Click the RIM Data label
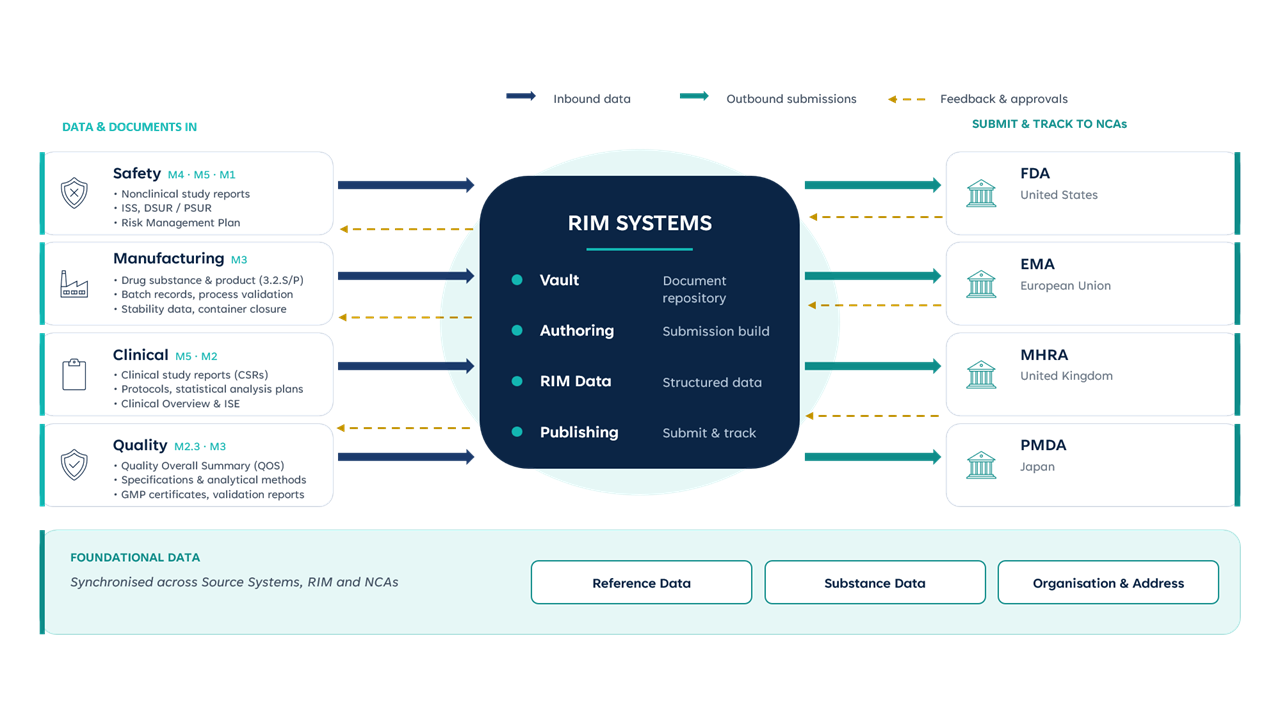 point(575,381)
